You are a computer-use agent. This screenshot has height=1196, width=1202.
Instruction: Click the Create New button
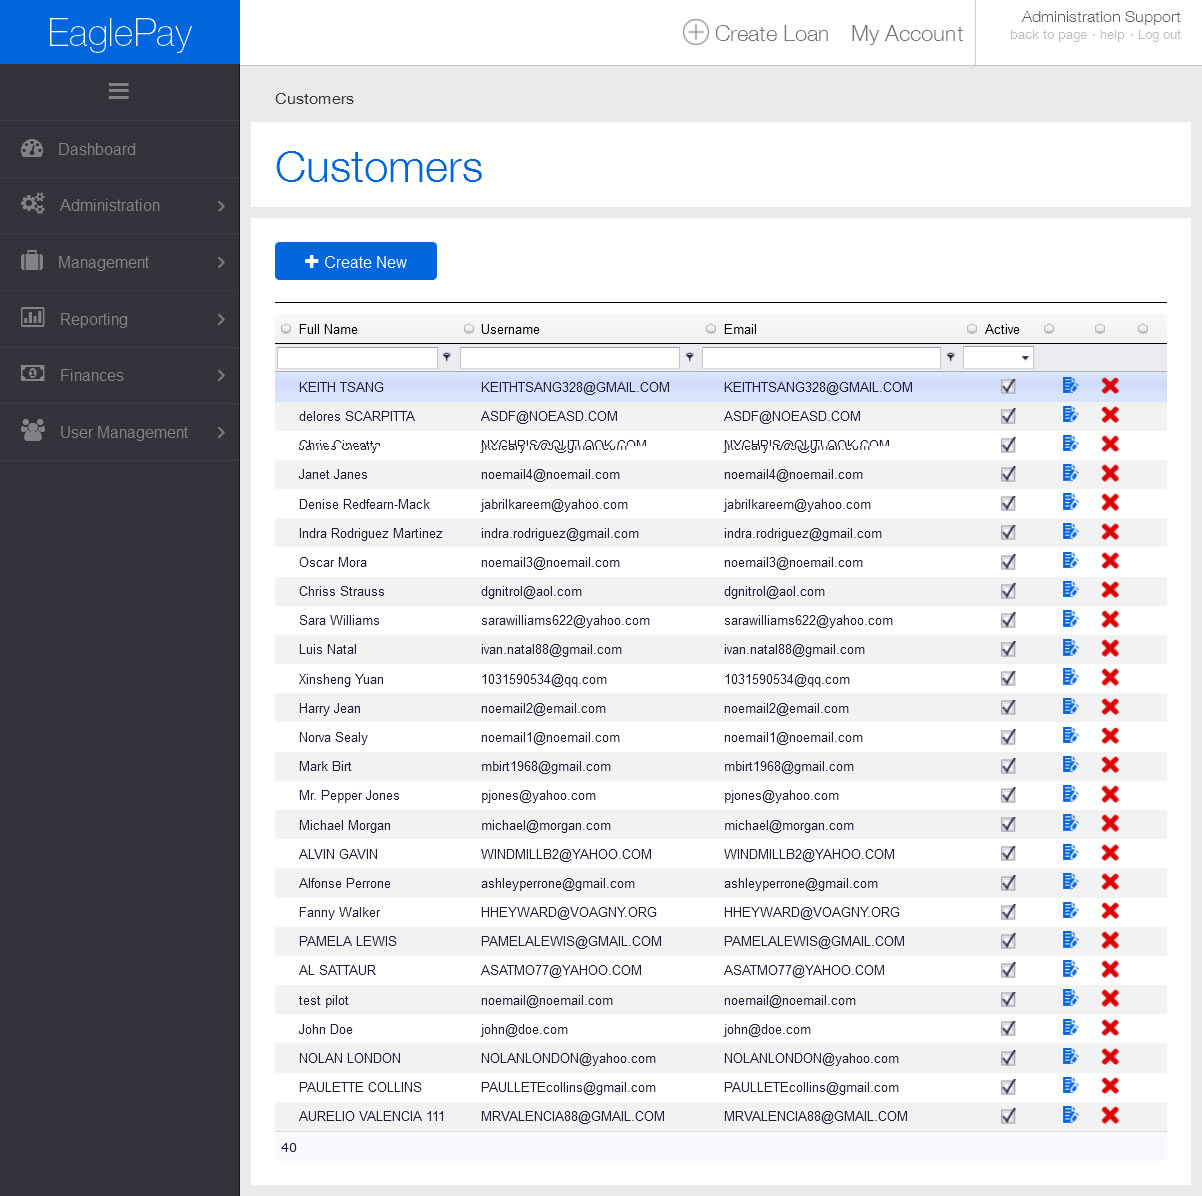[356, 262]
